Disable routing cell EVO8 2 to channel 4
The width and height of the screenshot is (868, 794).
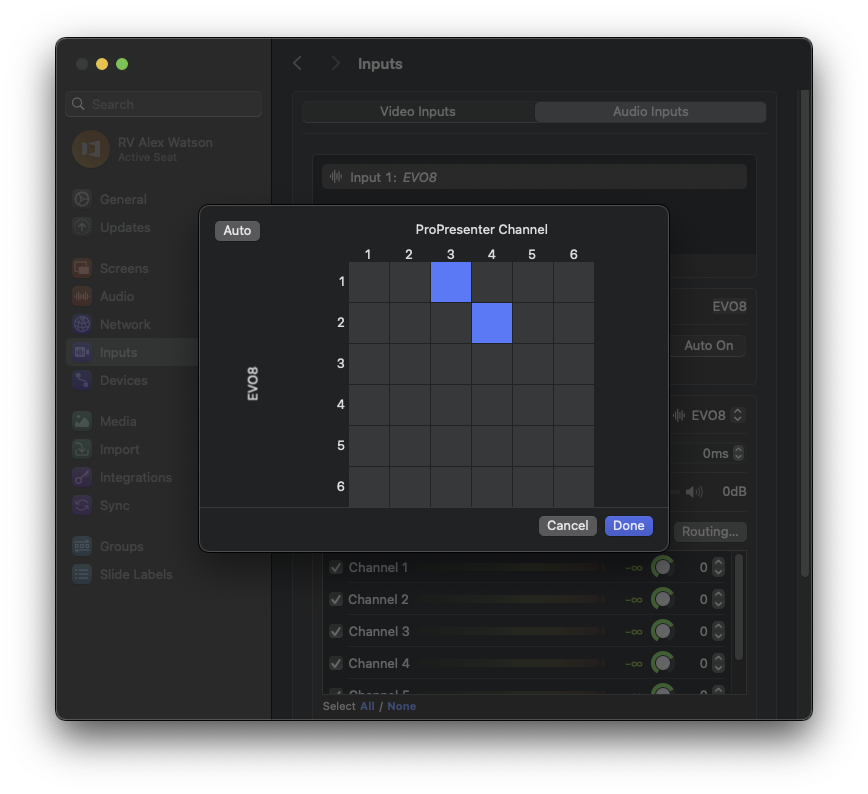492,323
